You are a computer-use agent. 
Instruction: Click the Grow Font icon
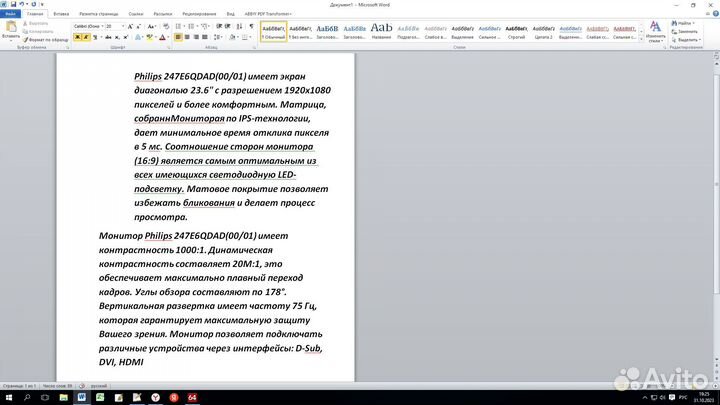130,27
